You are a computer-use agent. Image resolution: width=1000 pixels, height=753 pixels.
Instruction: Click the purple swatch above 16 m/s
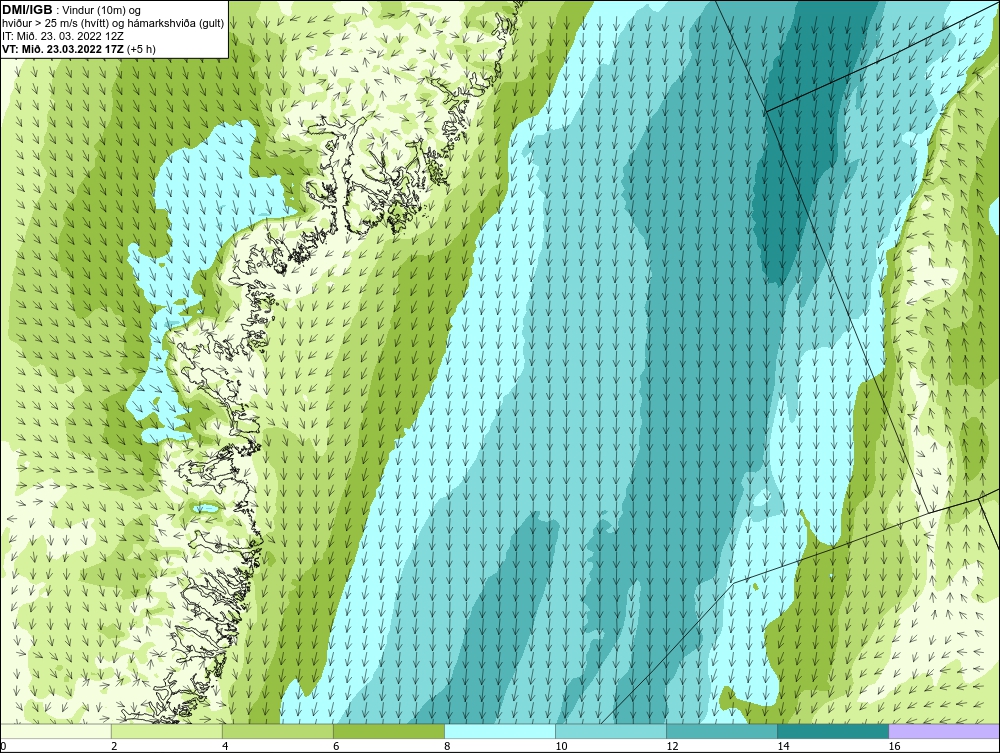coord(944,731)
